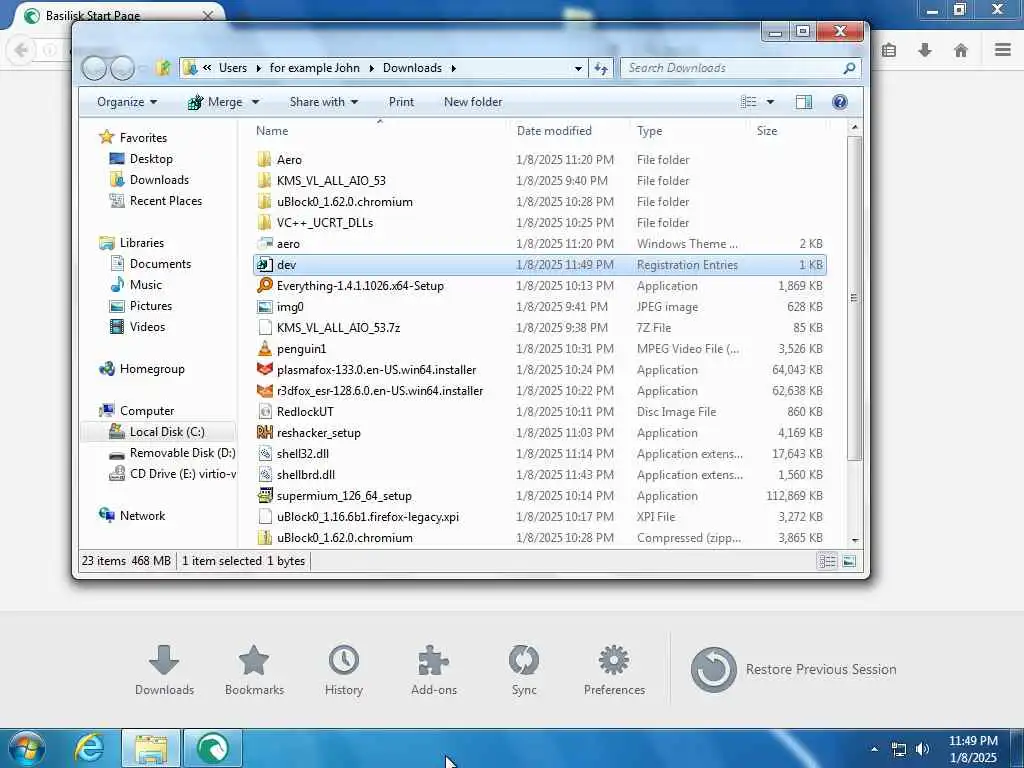Show hidden tray icons arrow
1024x768 pixels.
(x=874, y=749)
